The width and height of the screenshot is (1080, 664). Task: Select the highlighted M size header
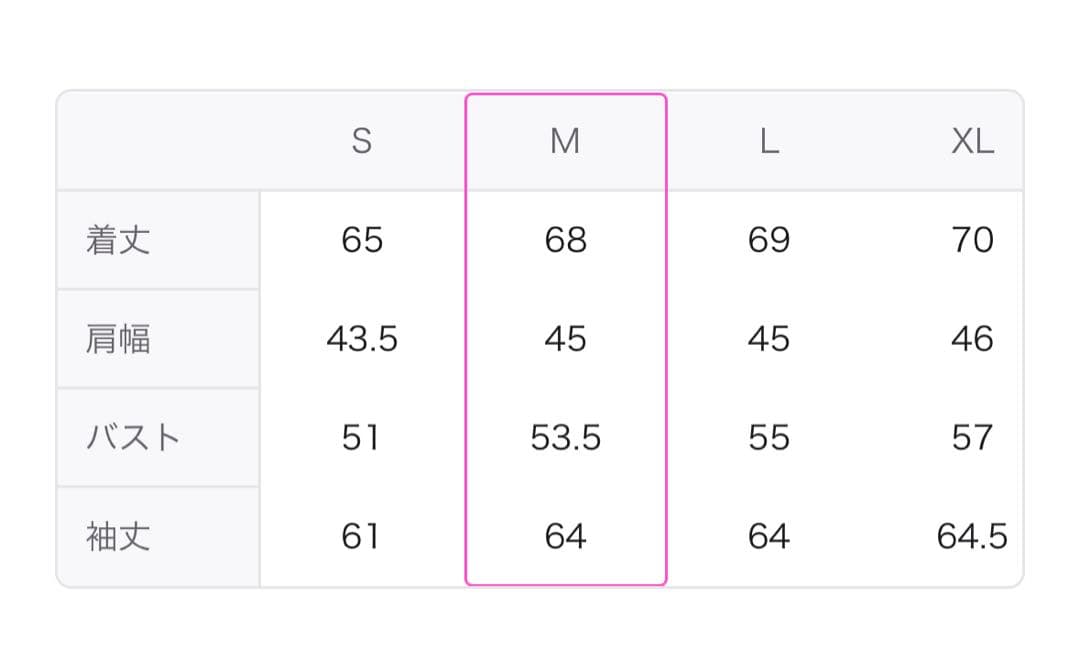pos(565,142)
